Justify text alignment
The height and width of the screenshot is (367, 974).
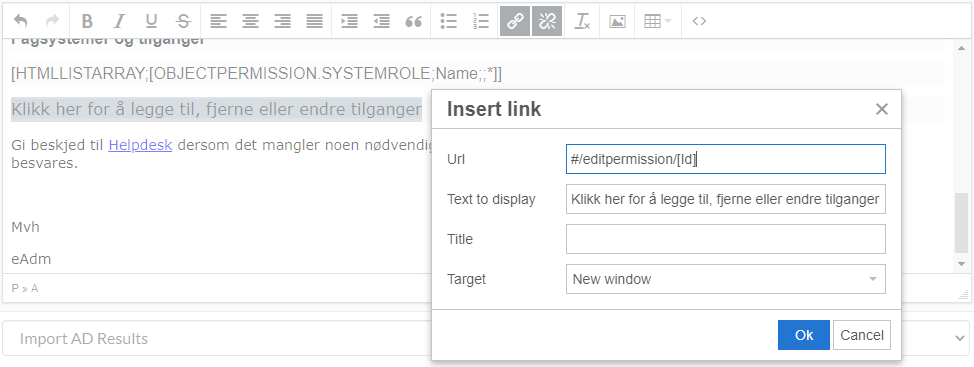click(x=315, y=21)
